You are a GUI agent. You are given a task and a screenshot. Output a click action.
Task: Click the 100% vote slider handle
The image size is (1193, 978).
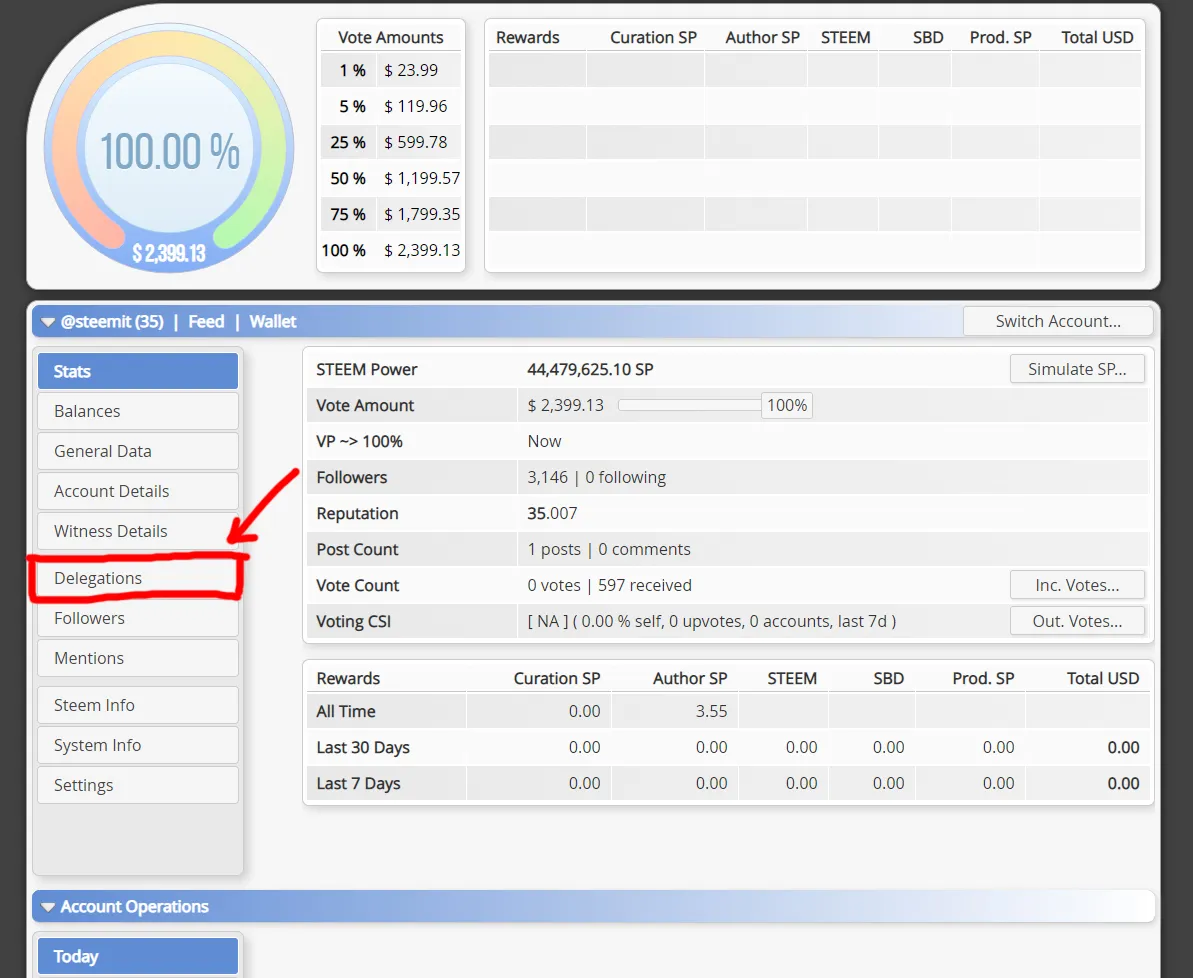787,406
